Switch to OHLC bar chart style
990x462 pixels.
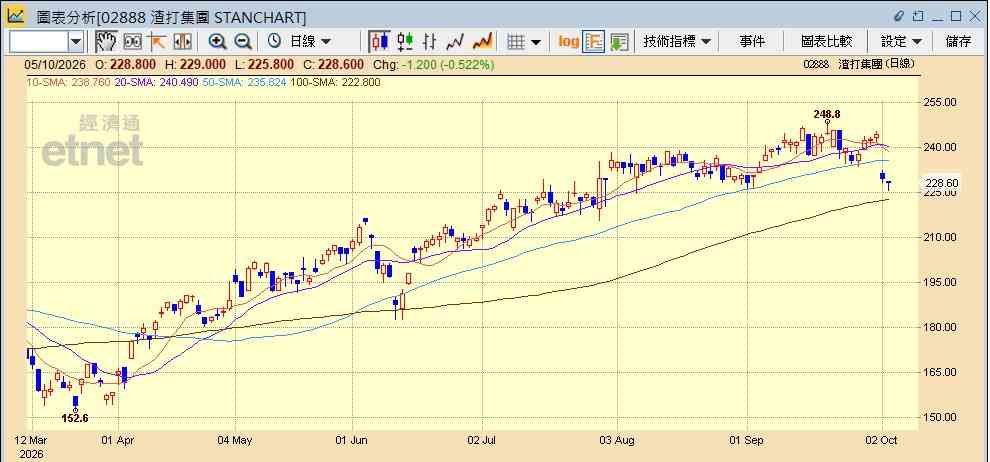(x=430, y=42)
